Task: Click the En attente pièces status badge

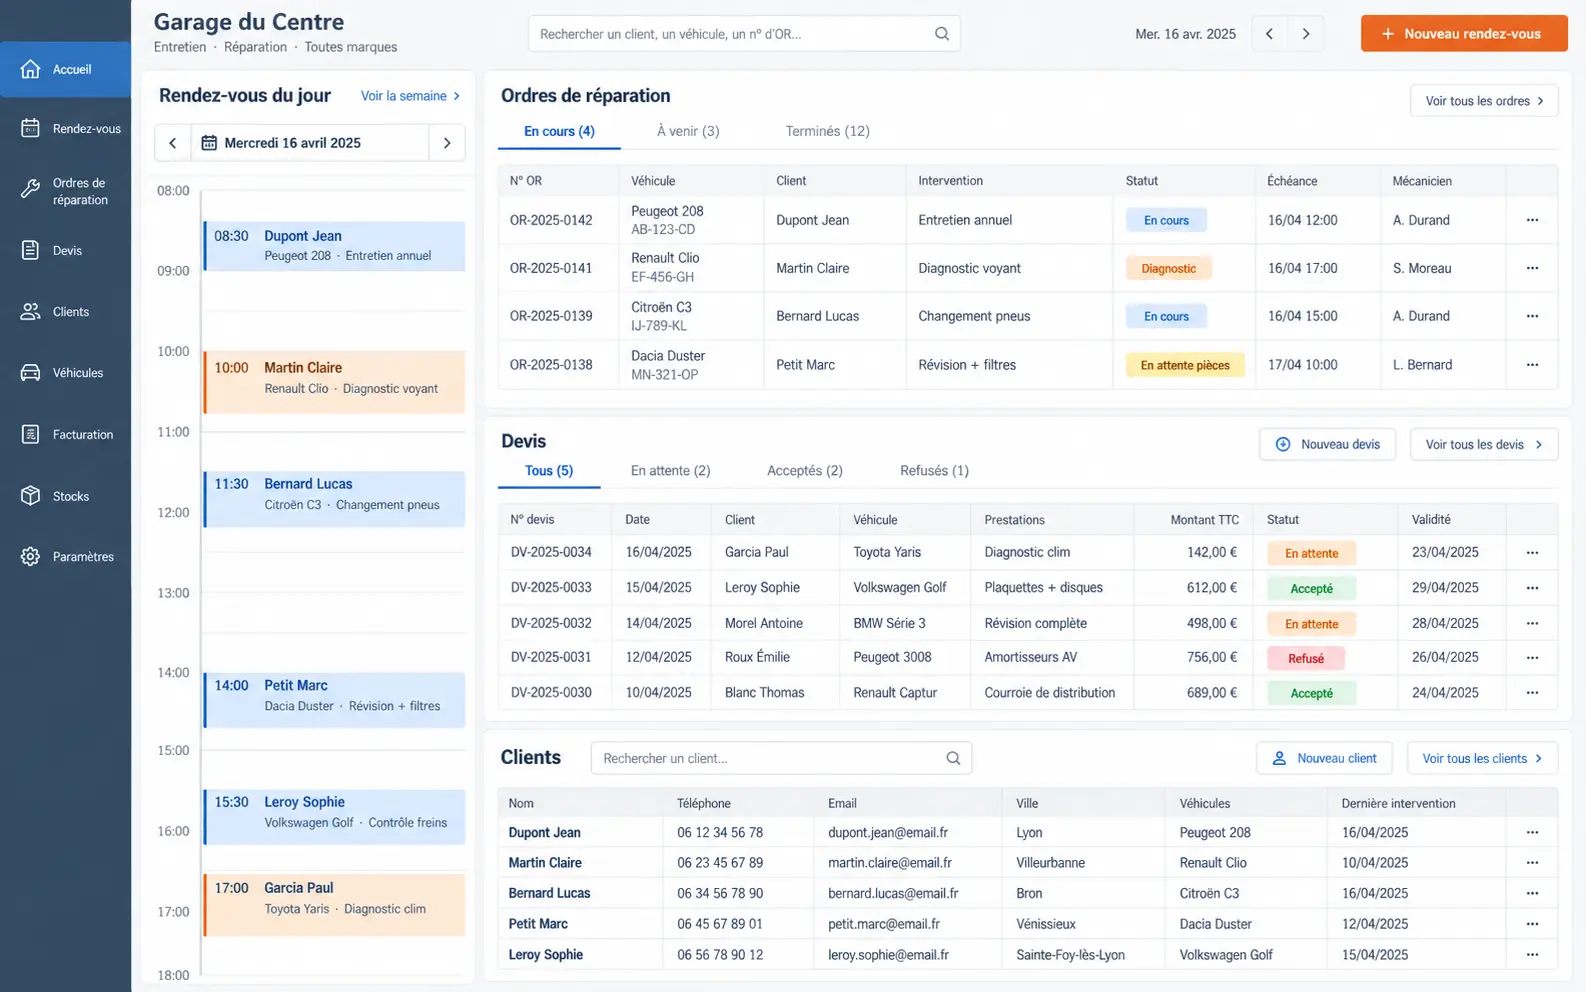Action: coord(1185,365)
